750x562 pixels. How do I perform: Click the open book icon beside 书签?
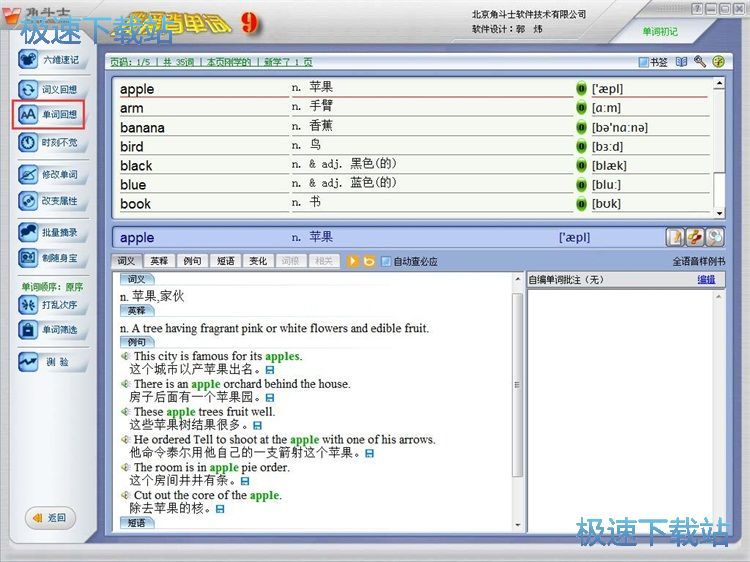(681, 62)
